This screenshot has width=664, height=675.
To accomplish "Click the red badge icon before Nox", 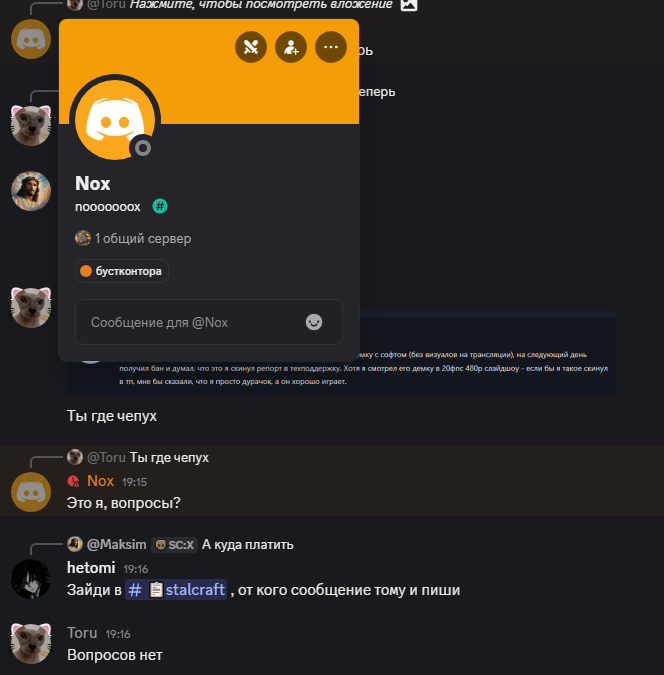I will [74, 481].
